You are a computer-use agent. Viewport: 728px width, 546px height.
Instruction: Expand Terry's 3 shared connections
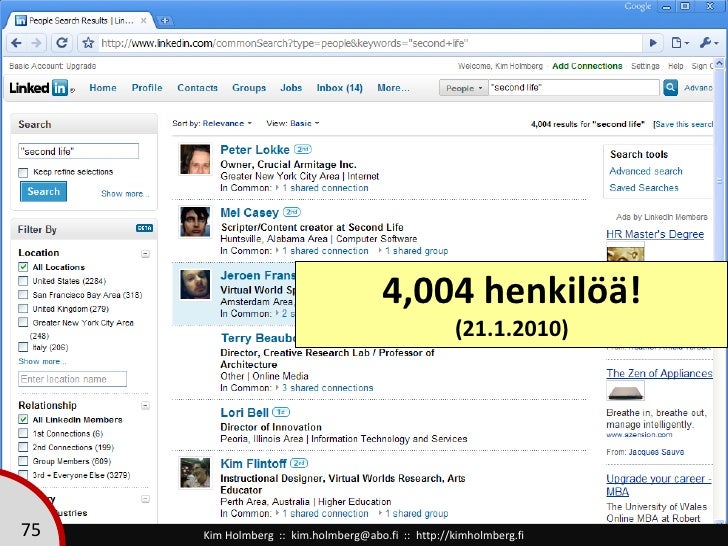click(327, 388)
